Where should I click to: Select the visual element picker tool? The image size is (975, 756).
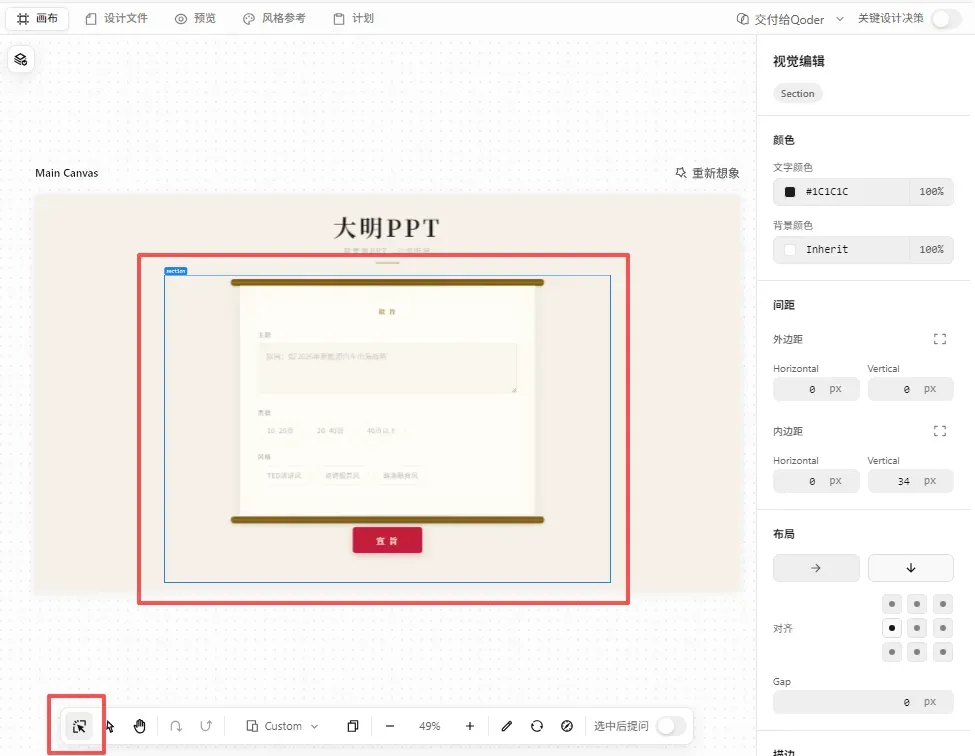(x=79, y=726)
